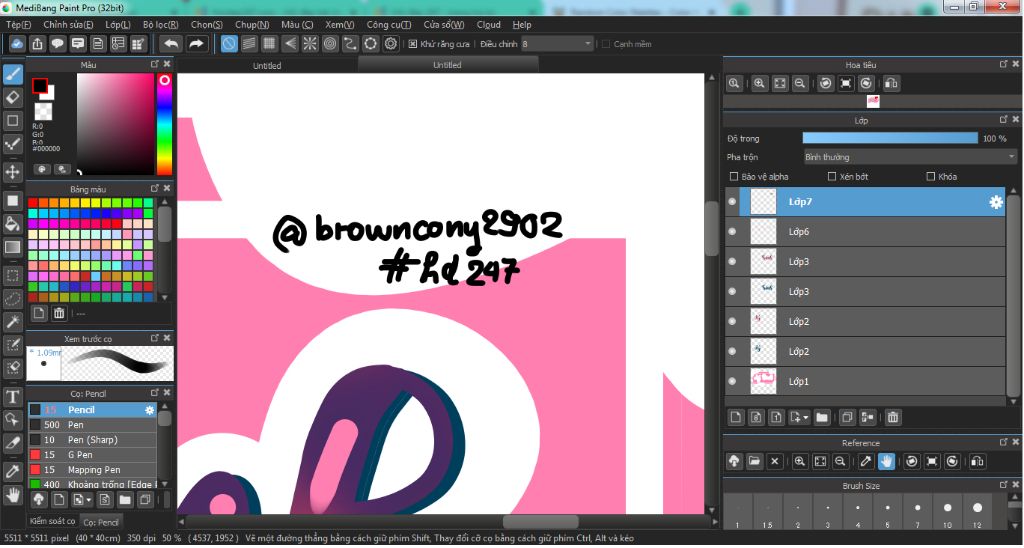Viewport: 1024px width, 548px height.
Task: Toggle Khử răng cưa anti-aliasing checkbox
Action: click(413, 44)
